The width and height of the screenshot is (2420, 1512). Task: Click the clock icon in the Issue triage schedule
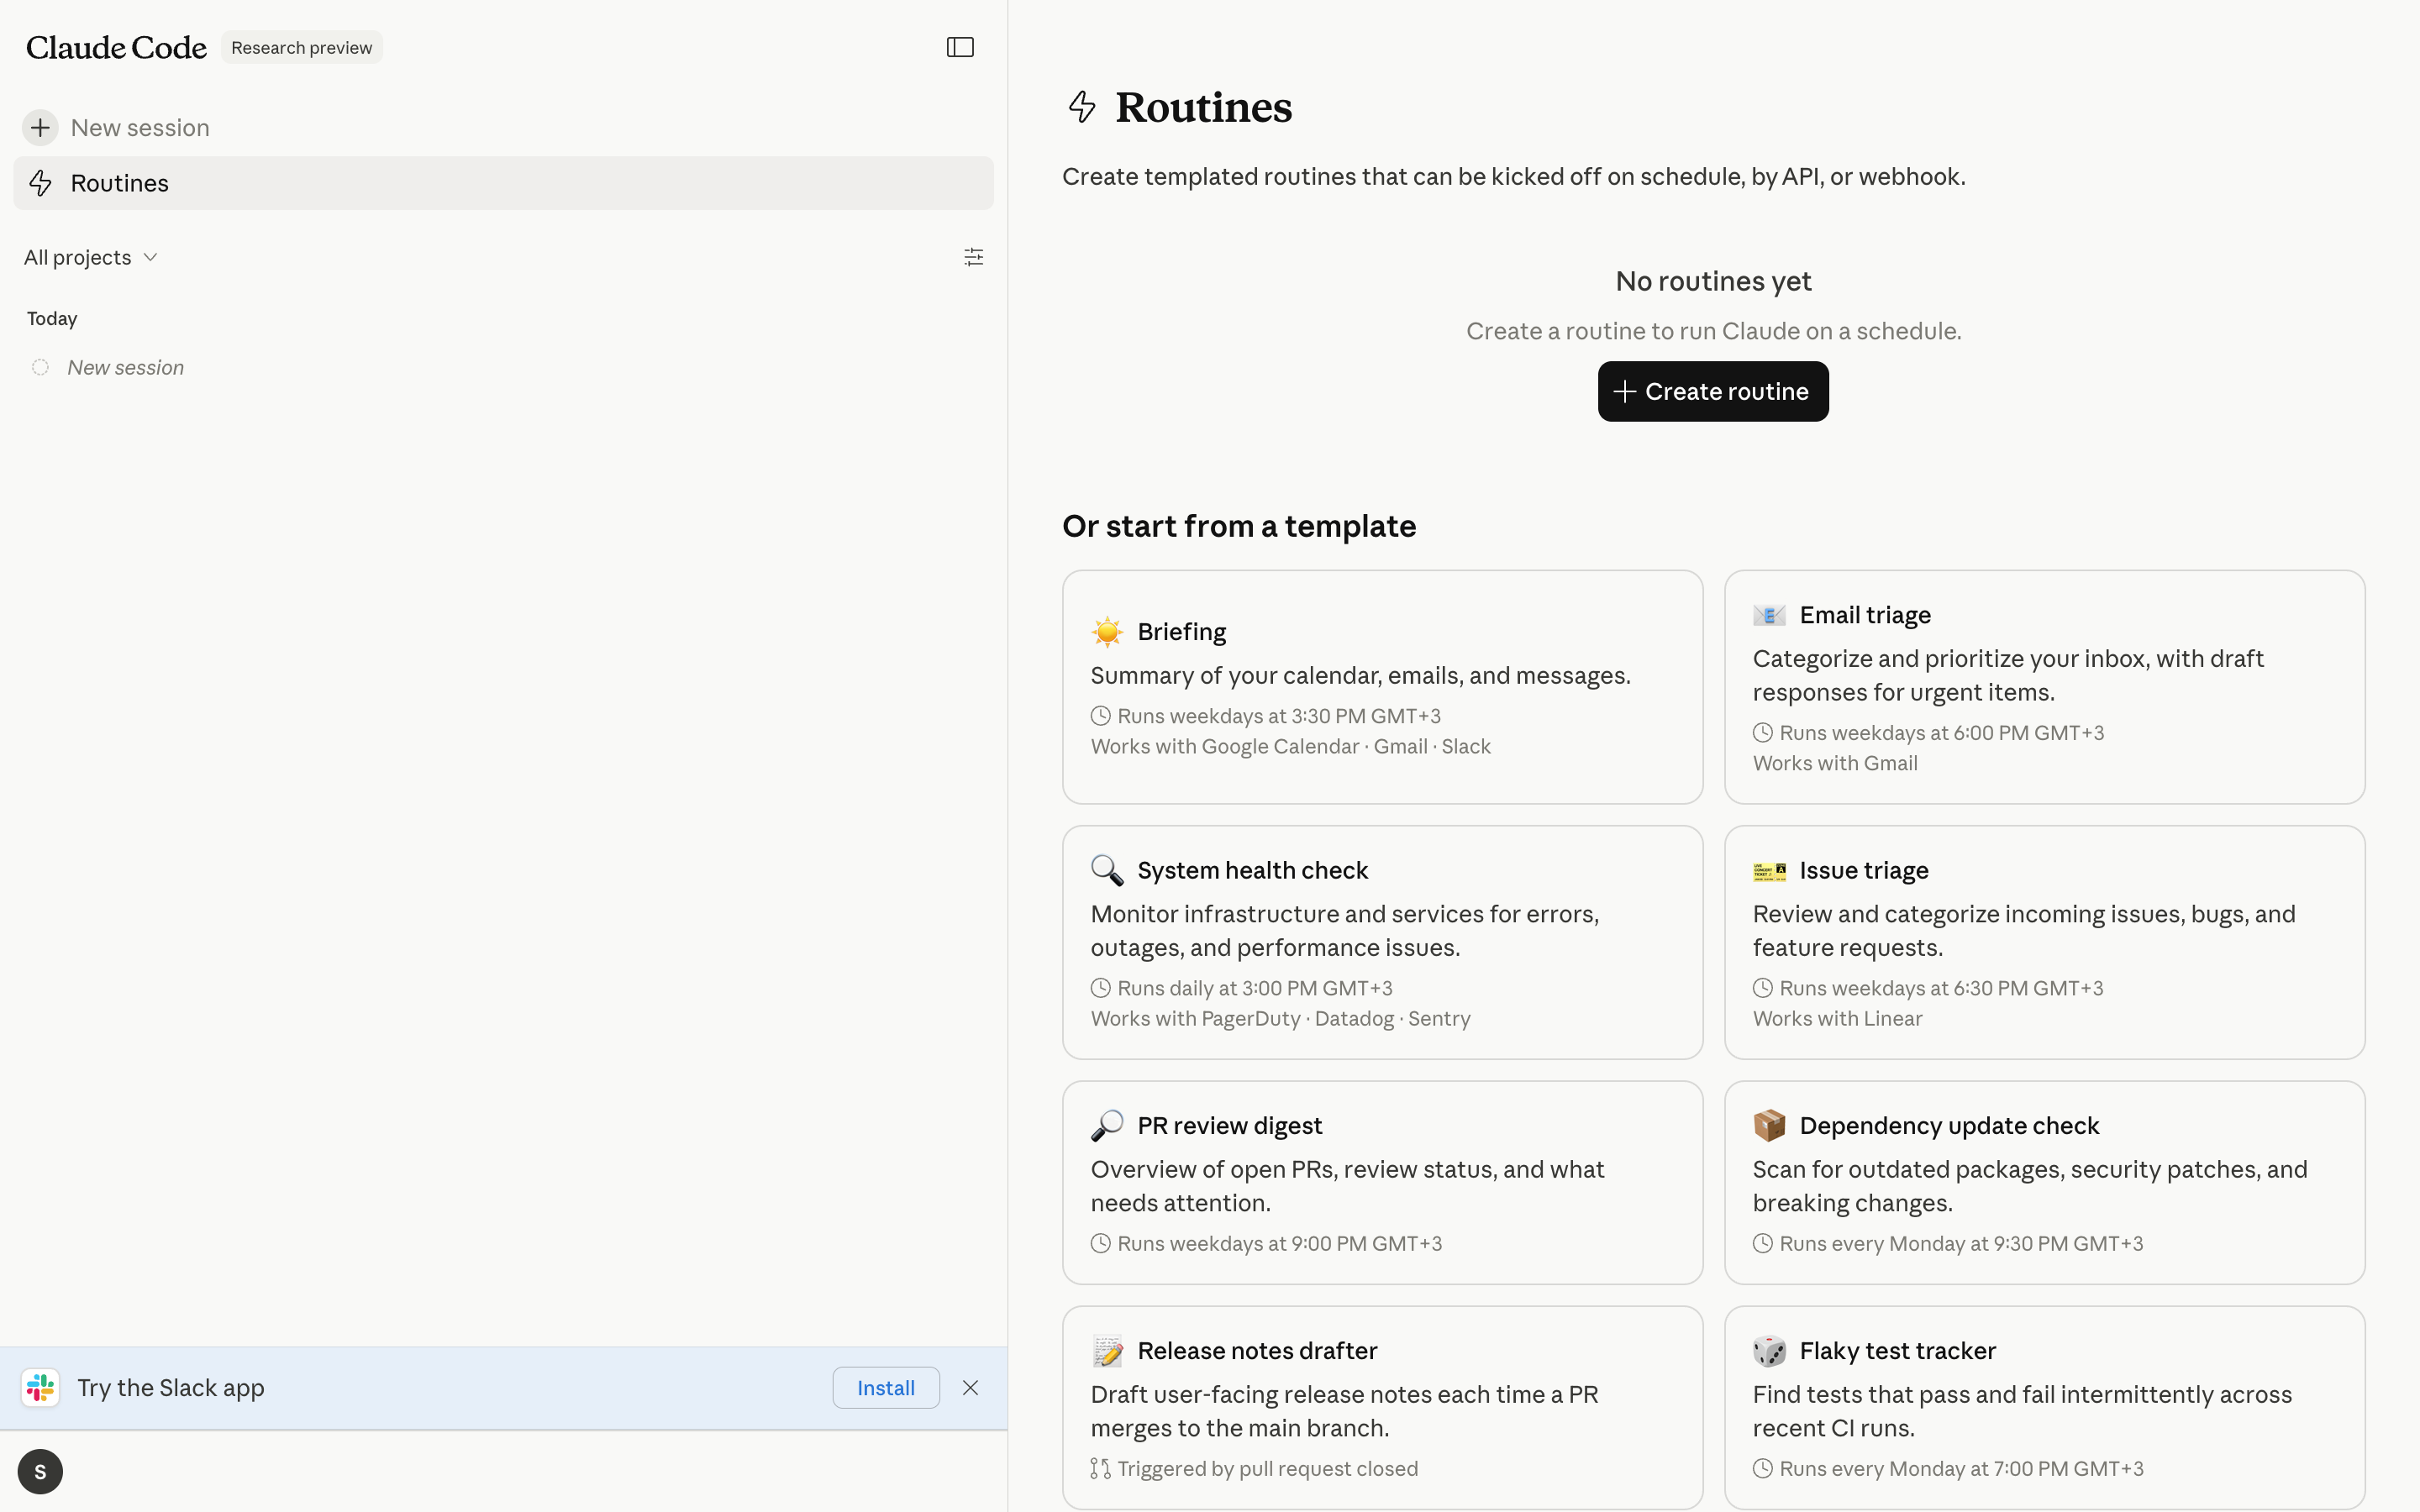1763,988
